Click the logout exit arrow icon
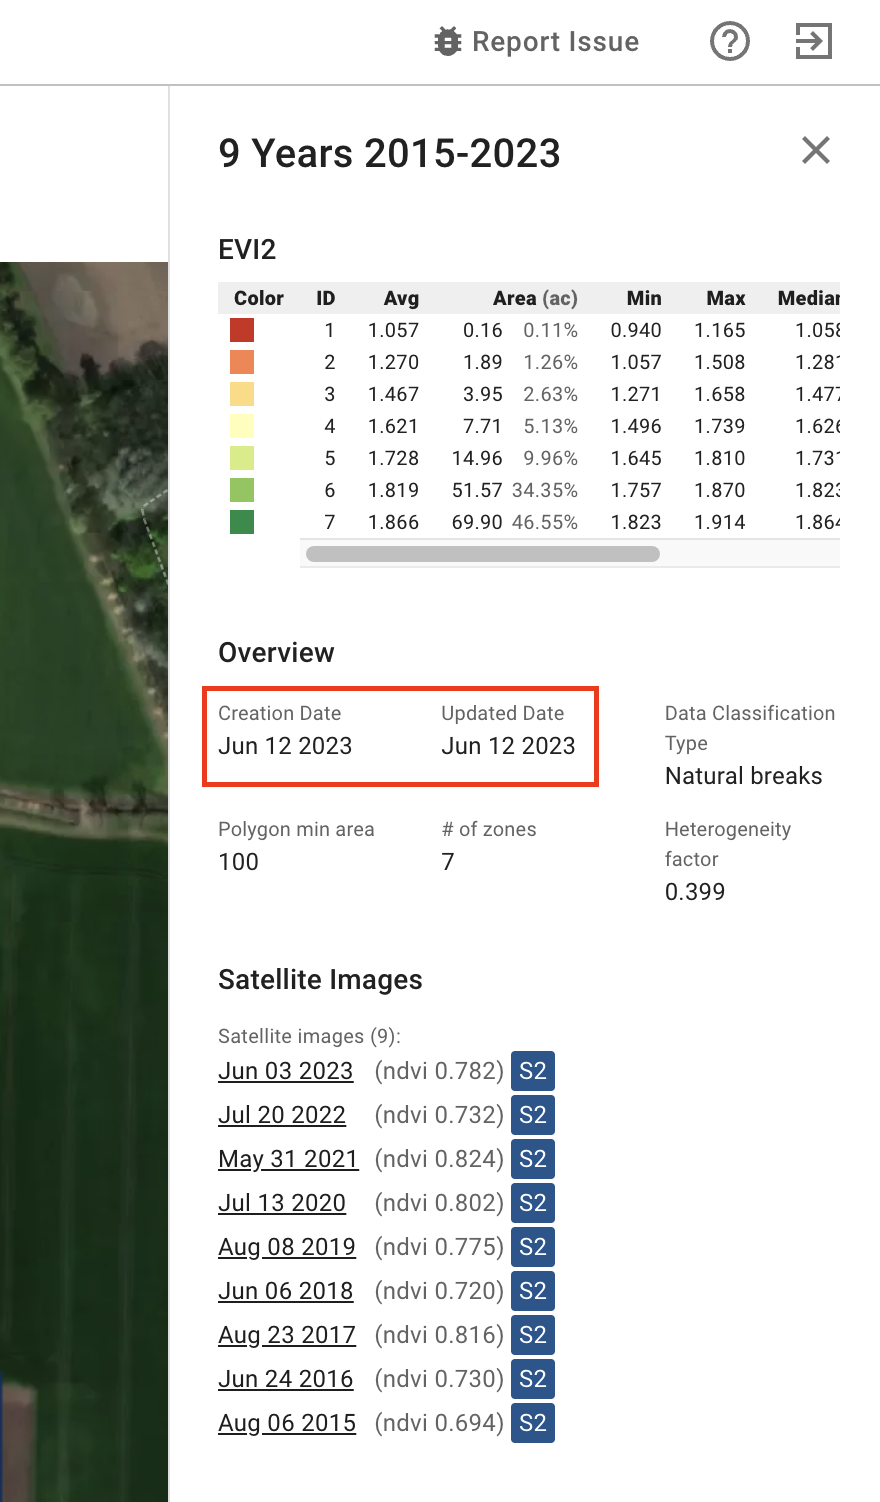 813,42
